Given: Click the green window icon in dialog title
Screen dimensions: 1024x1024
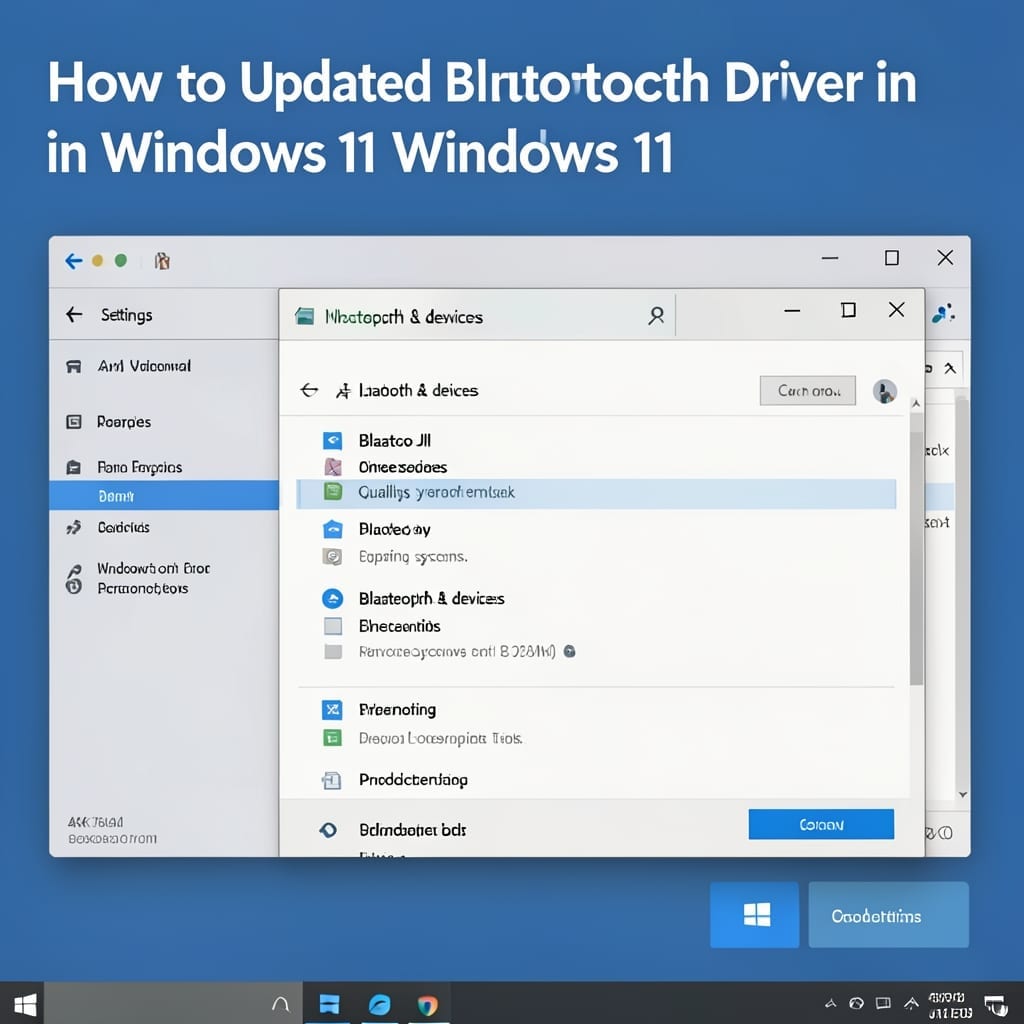Looking at the screenshot, I should tap(305, 317).
